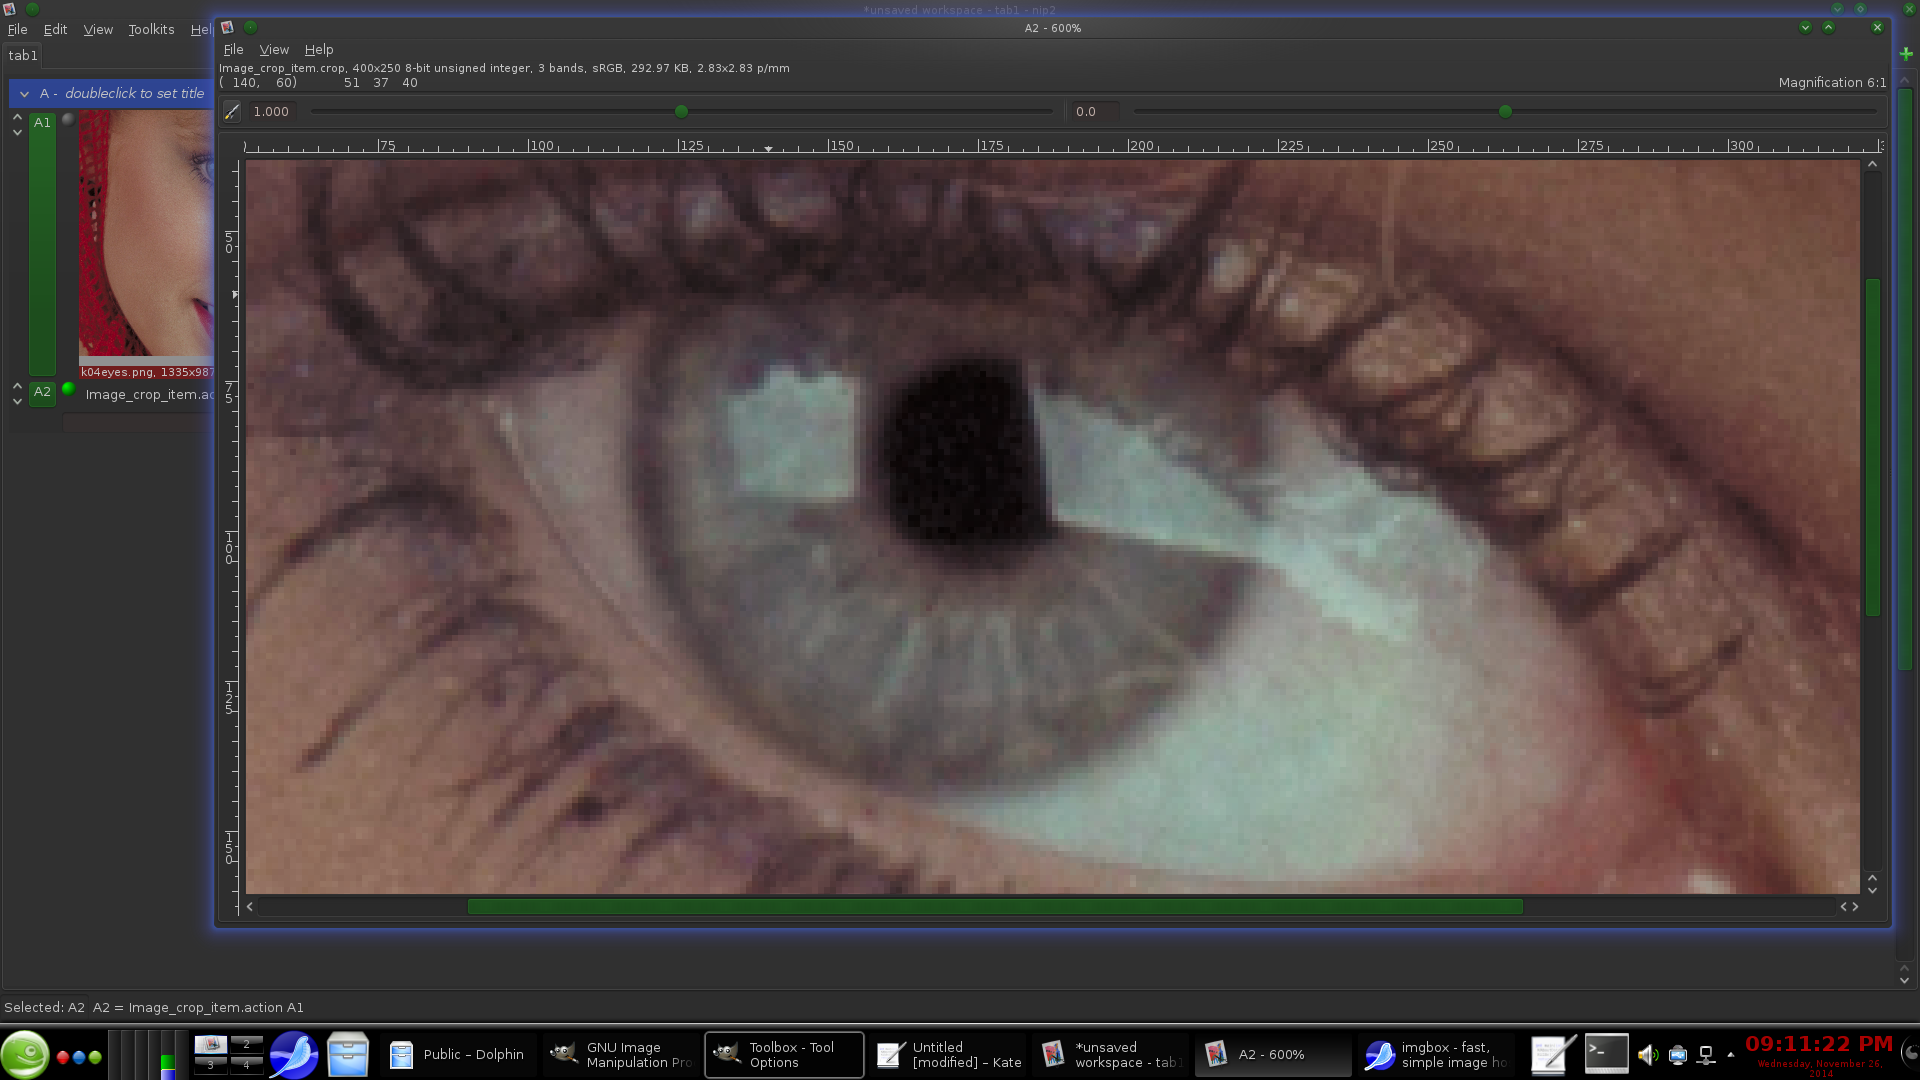
Task: Open the openSUSE start menu launcher
Action: pos(25,1055)
